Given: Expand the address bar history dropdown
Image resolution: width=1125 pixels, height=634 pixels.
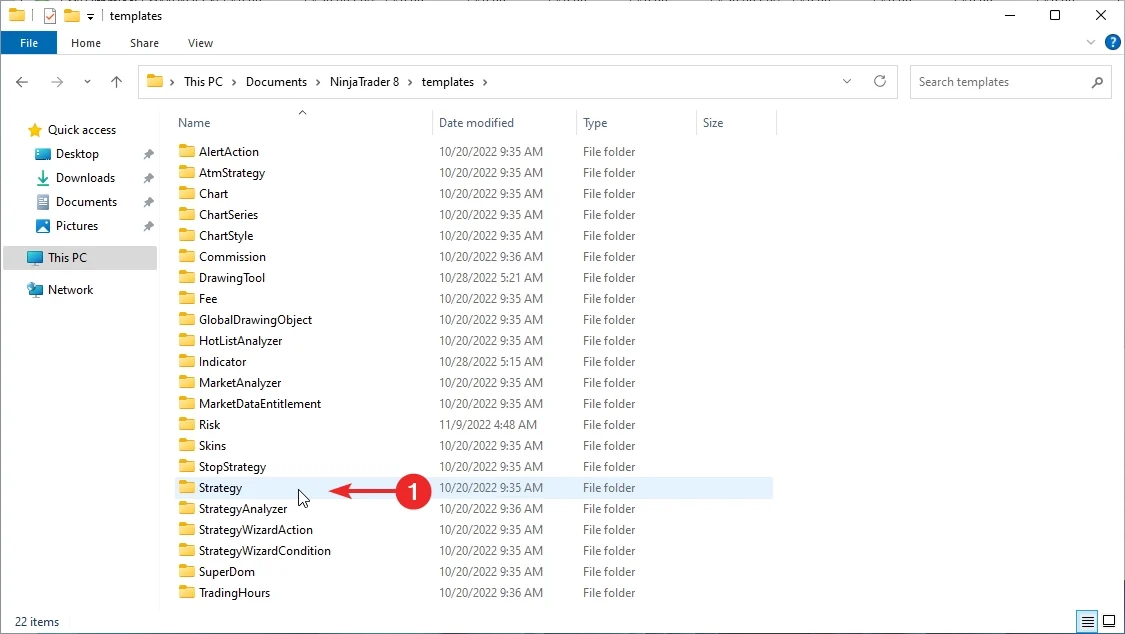Looking at the screenshot, I should tap(847, 82).
